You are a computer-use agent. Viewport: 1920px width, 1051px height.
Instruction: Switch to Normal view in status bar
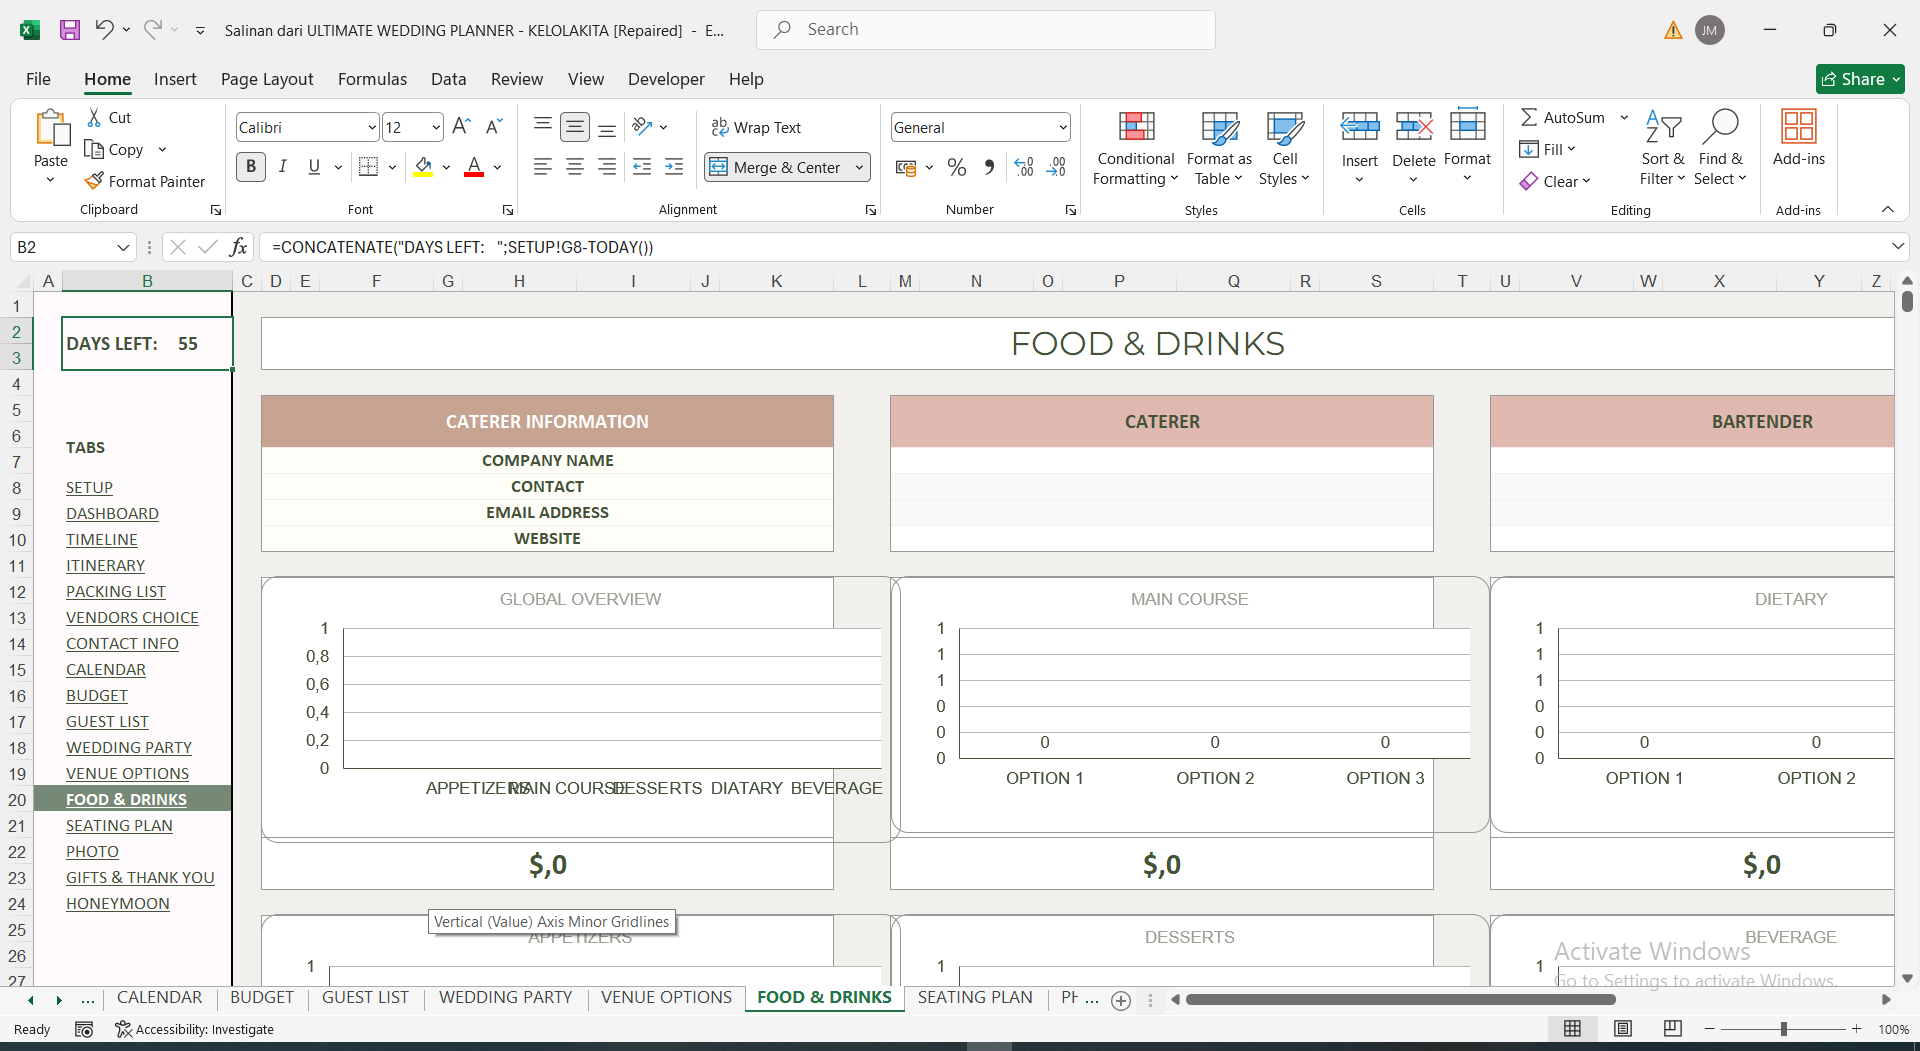click(1572, 1029)
